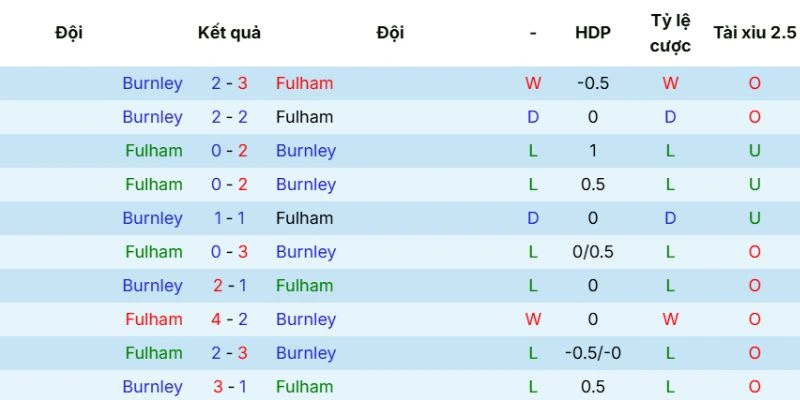Click the HDP value "1"
This screenshot has width=800, height=400.
[592, 151]
